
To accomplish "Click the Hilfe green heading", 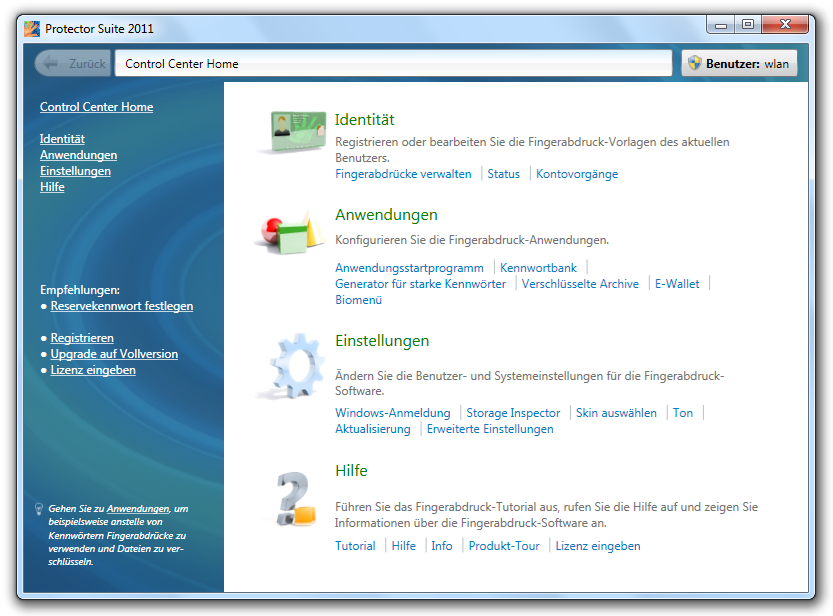I will [351, 470].
